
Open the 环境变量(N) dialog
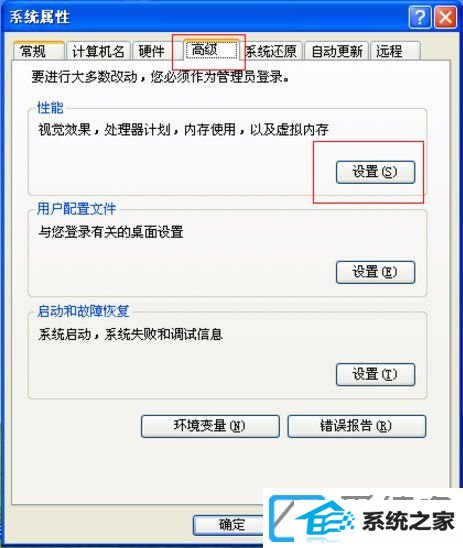[x=210, y=426]
